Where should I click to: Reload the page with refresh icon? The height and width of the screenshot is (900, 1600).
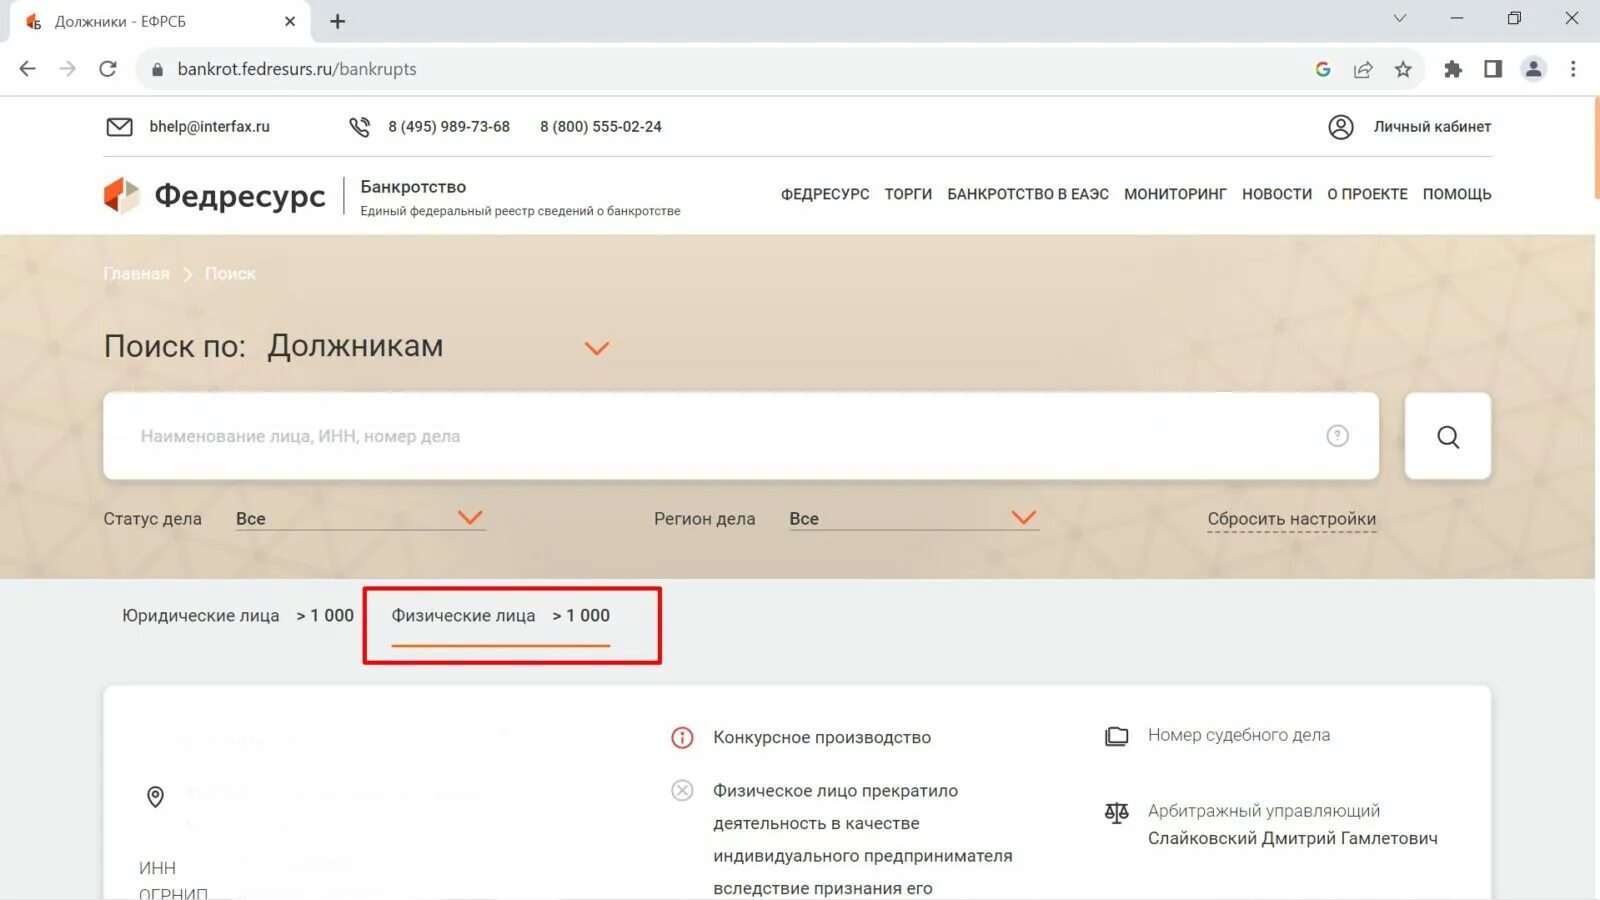click(108, 69)
